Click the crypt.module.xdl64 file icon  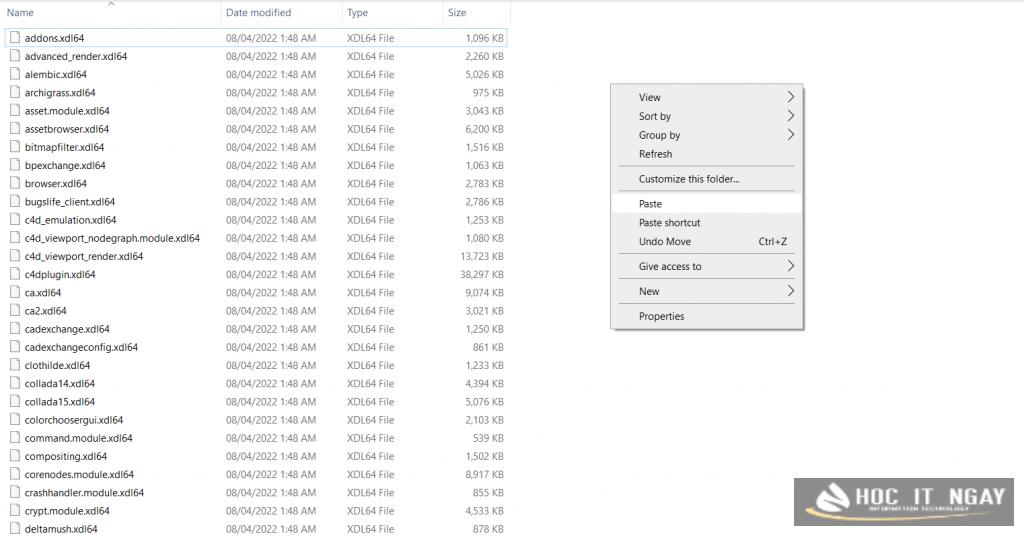coord(14,511)
